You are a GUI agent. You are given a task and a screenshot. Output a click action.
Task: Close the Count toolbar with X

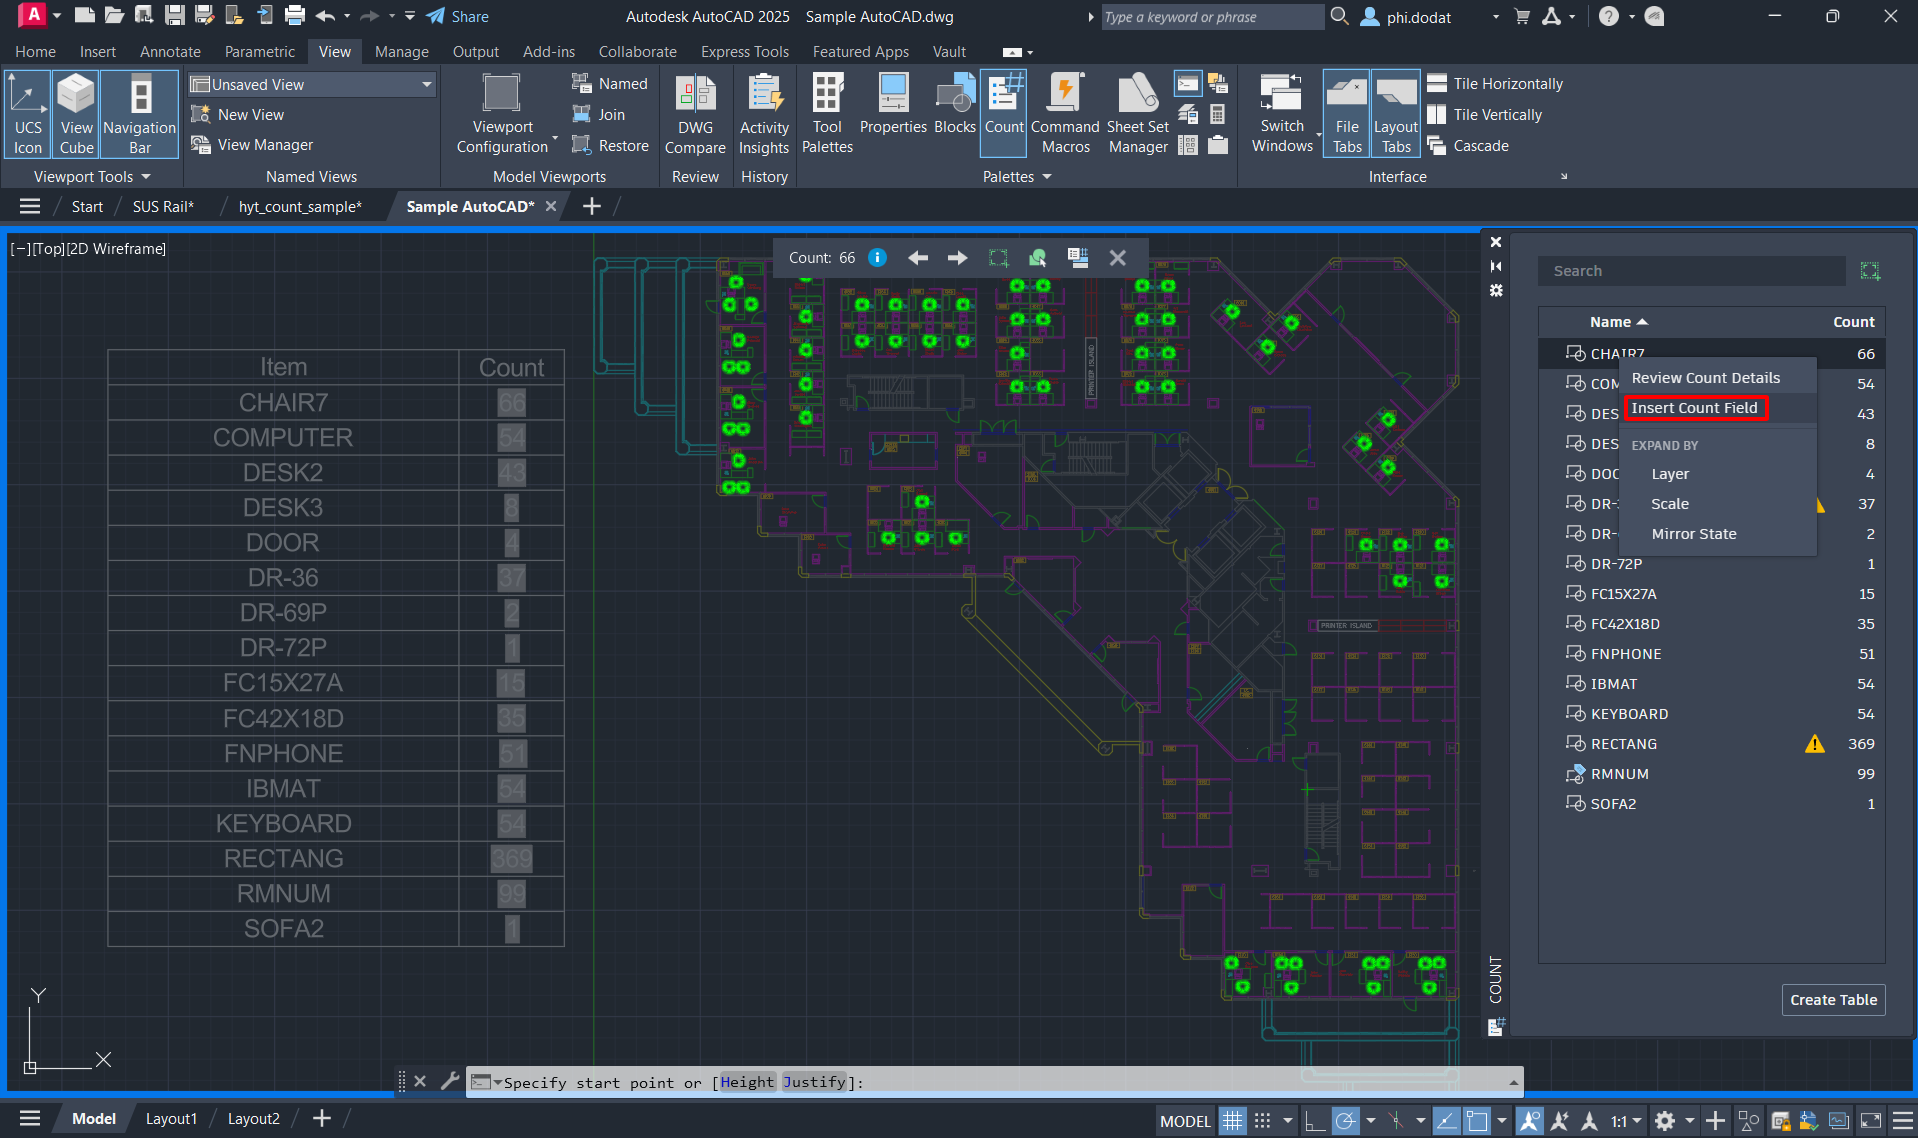[x=1118, y=258]
